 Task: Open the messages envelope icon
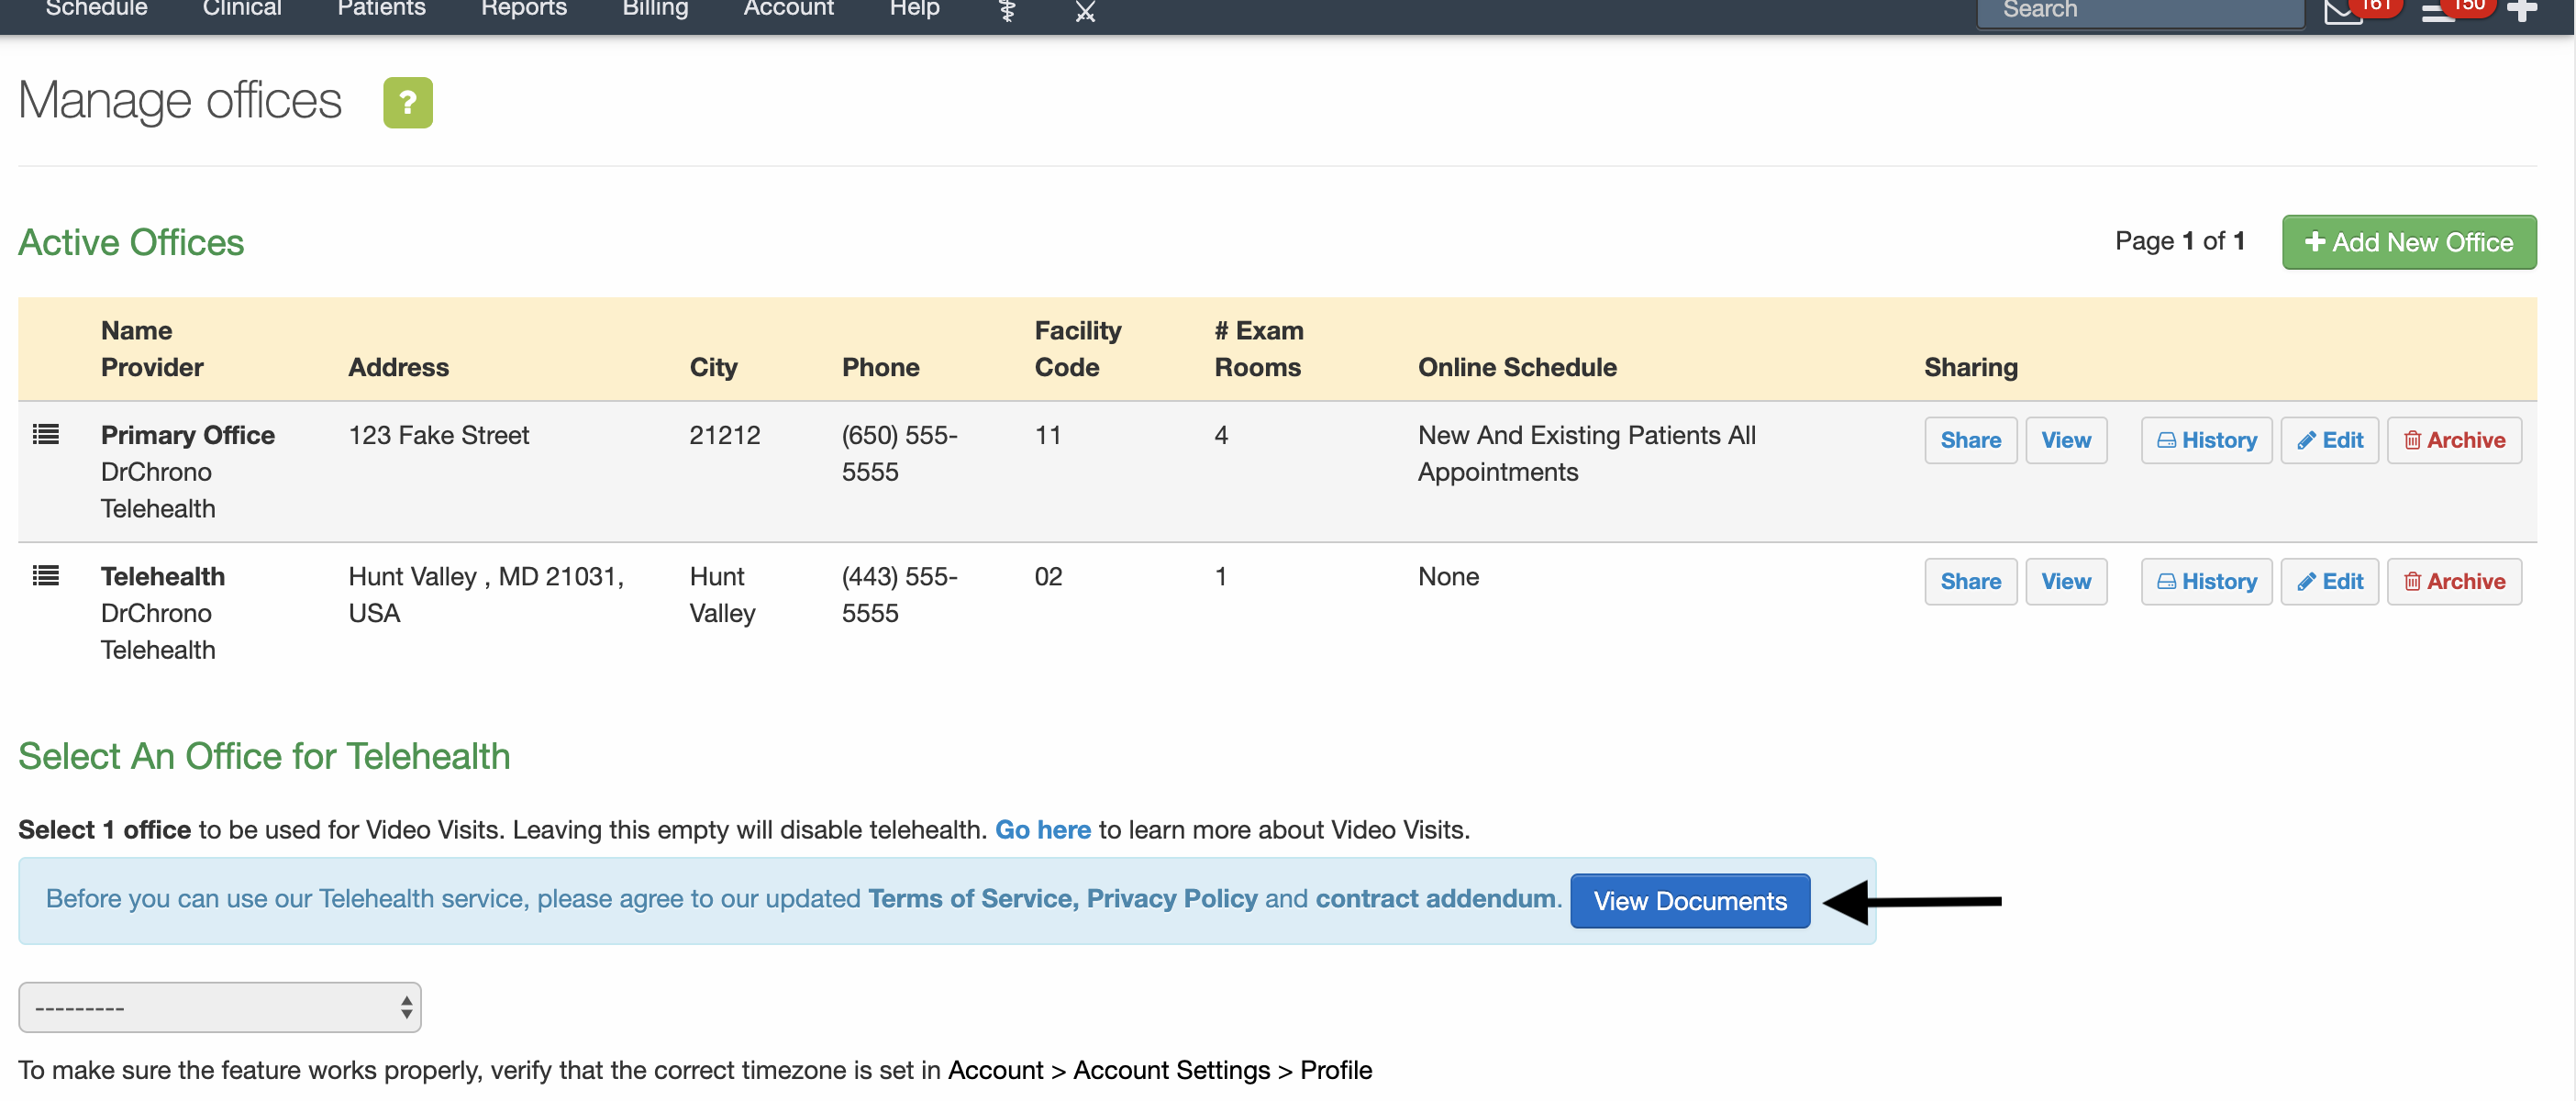2342,11
